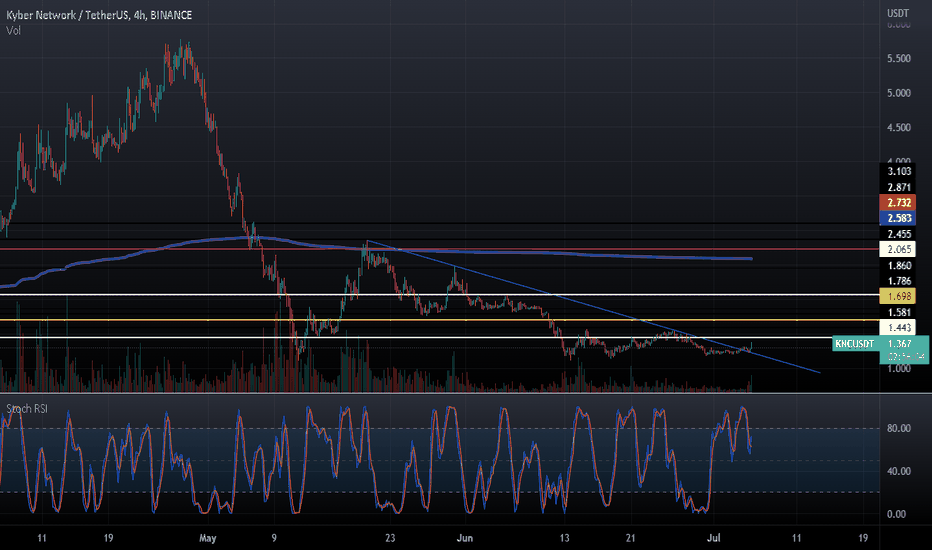Click the 40.00 Stoch RSI scale value
932x550 pixels.
pyautogui.click(x=898, y=471)
